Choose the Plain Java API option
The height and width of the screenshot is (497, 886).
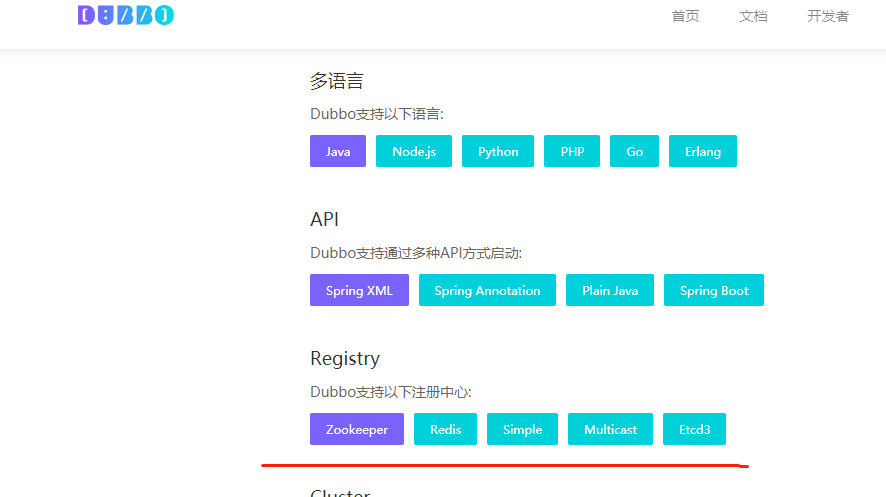[x=610, y=290]
